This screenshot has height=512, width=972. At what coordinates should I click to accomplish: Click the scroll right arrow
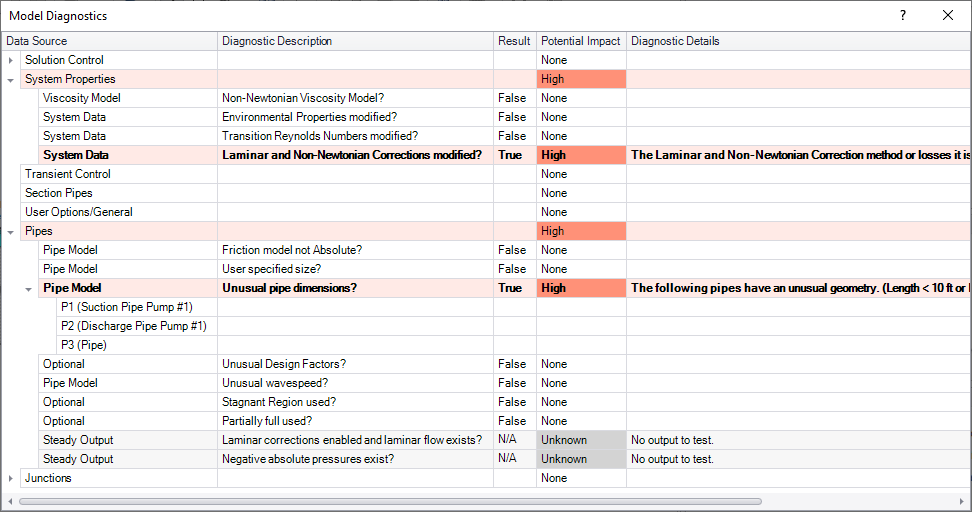pyautogui.click(x=961, y=501)
